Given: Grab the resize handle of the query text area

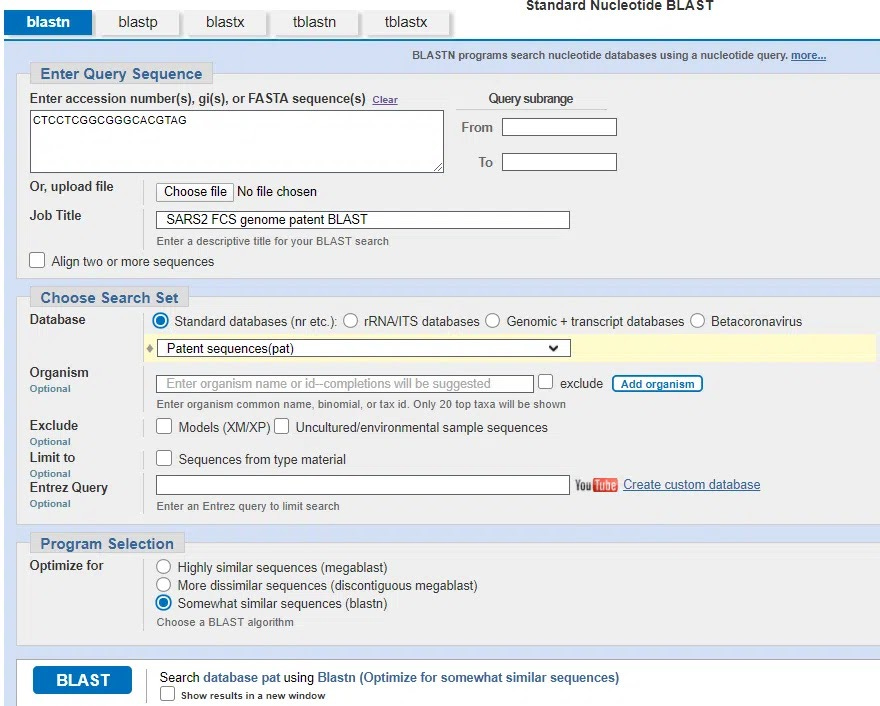Looking at the screenshot, I should pyautogui.click(x=438, y=167).
